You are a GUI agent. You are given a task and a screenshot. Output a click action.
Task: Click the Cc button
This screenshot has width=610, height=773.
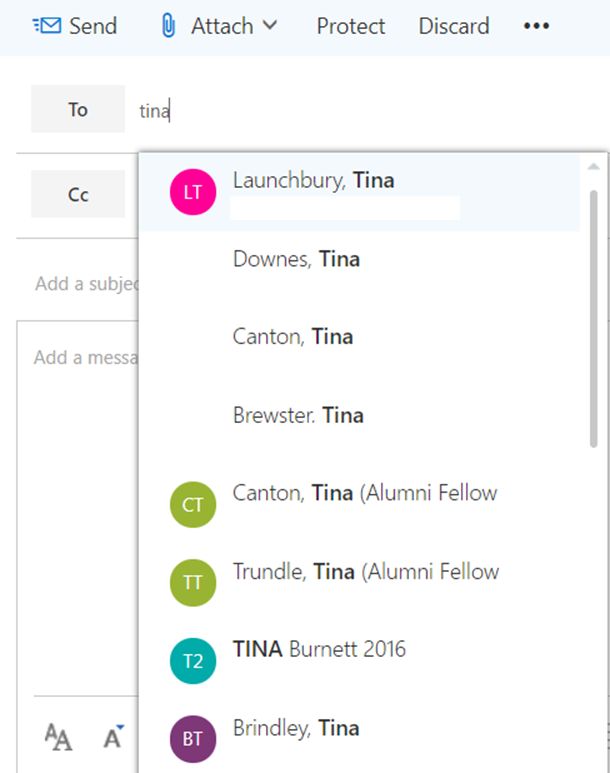pyautogui.click(x=78, y=194)
